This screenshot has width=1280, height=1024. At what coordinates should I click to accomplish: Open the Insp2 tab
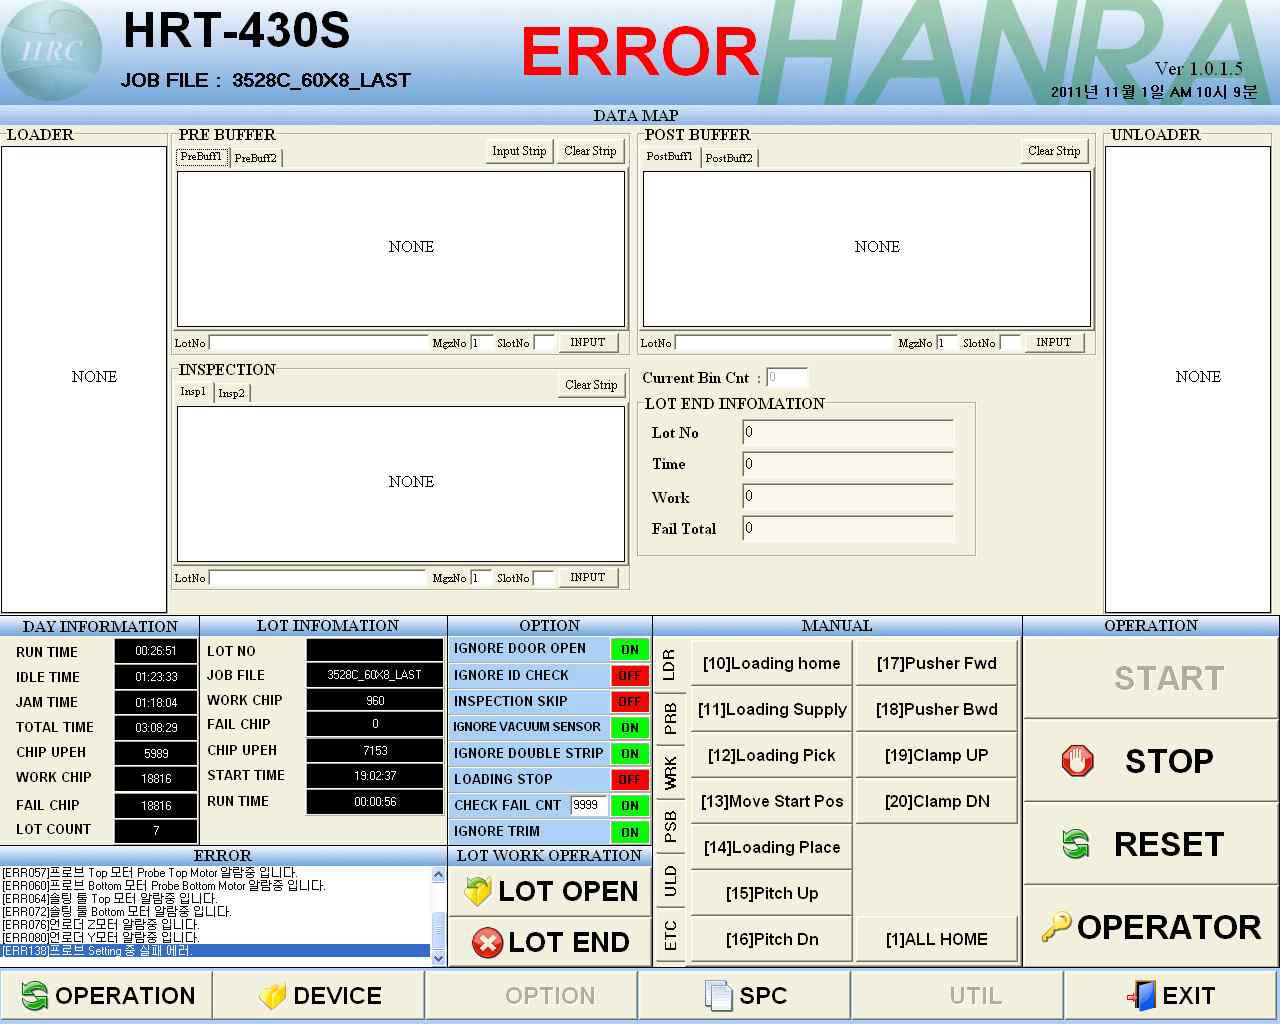click(231, 393)
